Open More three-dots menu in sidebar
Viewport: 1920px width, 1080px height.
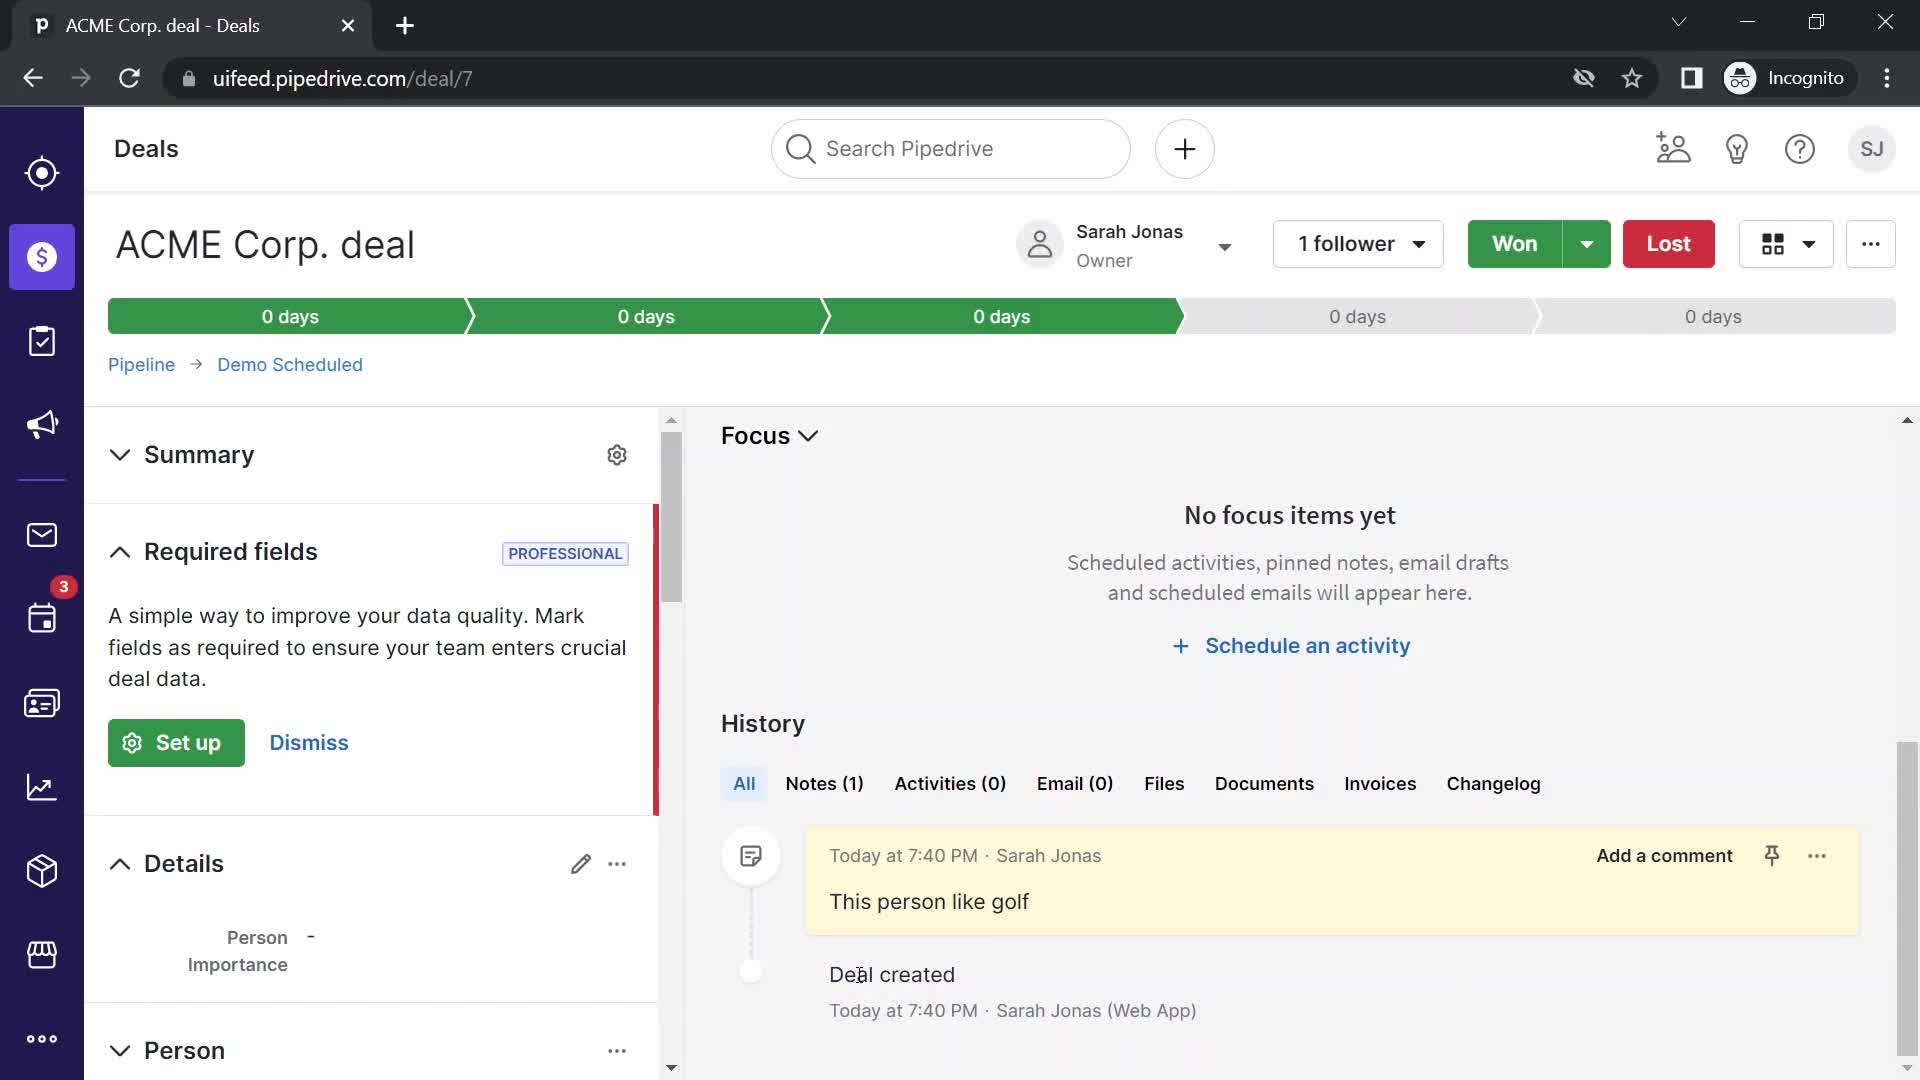(x=41, y=1039)
